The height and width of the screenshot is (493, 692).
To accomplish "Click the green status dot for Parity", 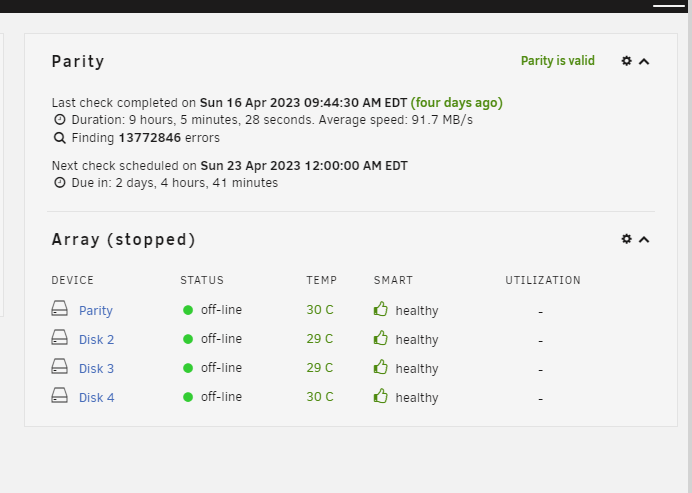I will [188, 310].
